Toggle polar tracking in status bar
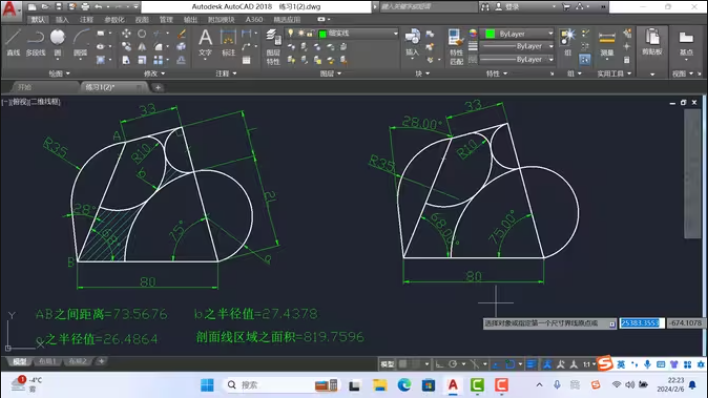The width and height of the screenshot is (708, 398). pos(452,364)
